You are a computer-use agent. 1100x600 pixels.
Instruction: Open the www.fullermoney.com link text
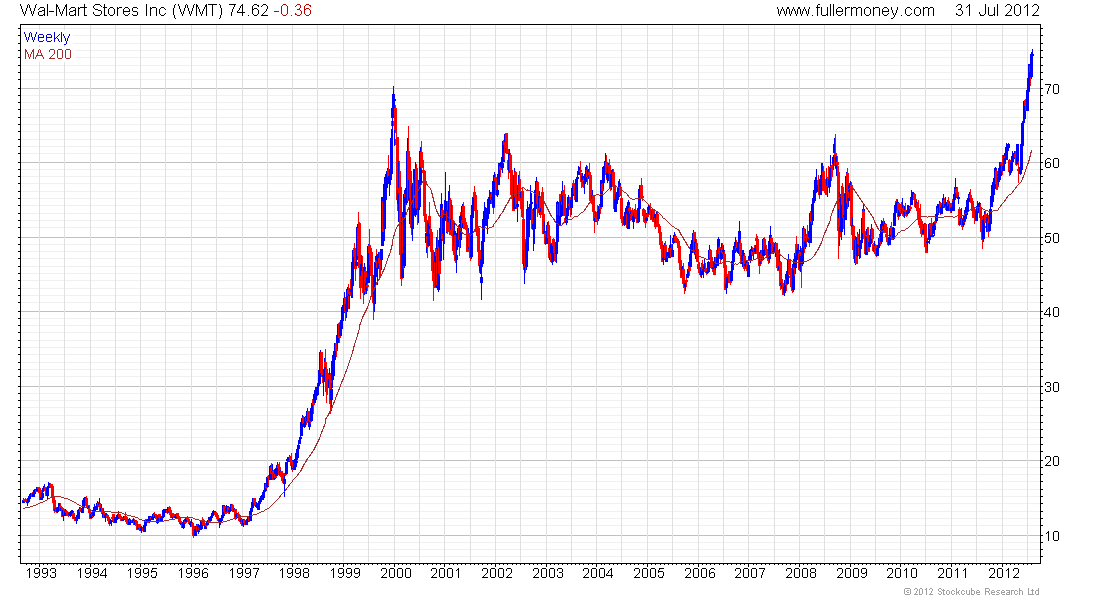point(855,11)
